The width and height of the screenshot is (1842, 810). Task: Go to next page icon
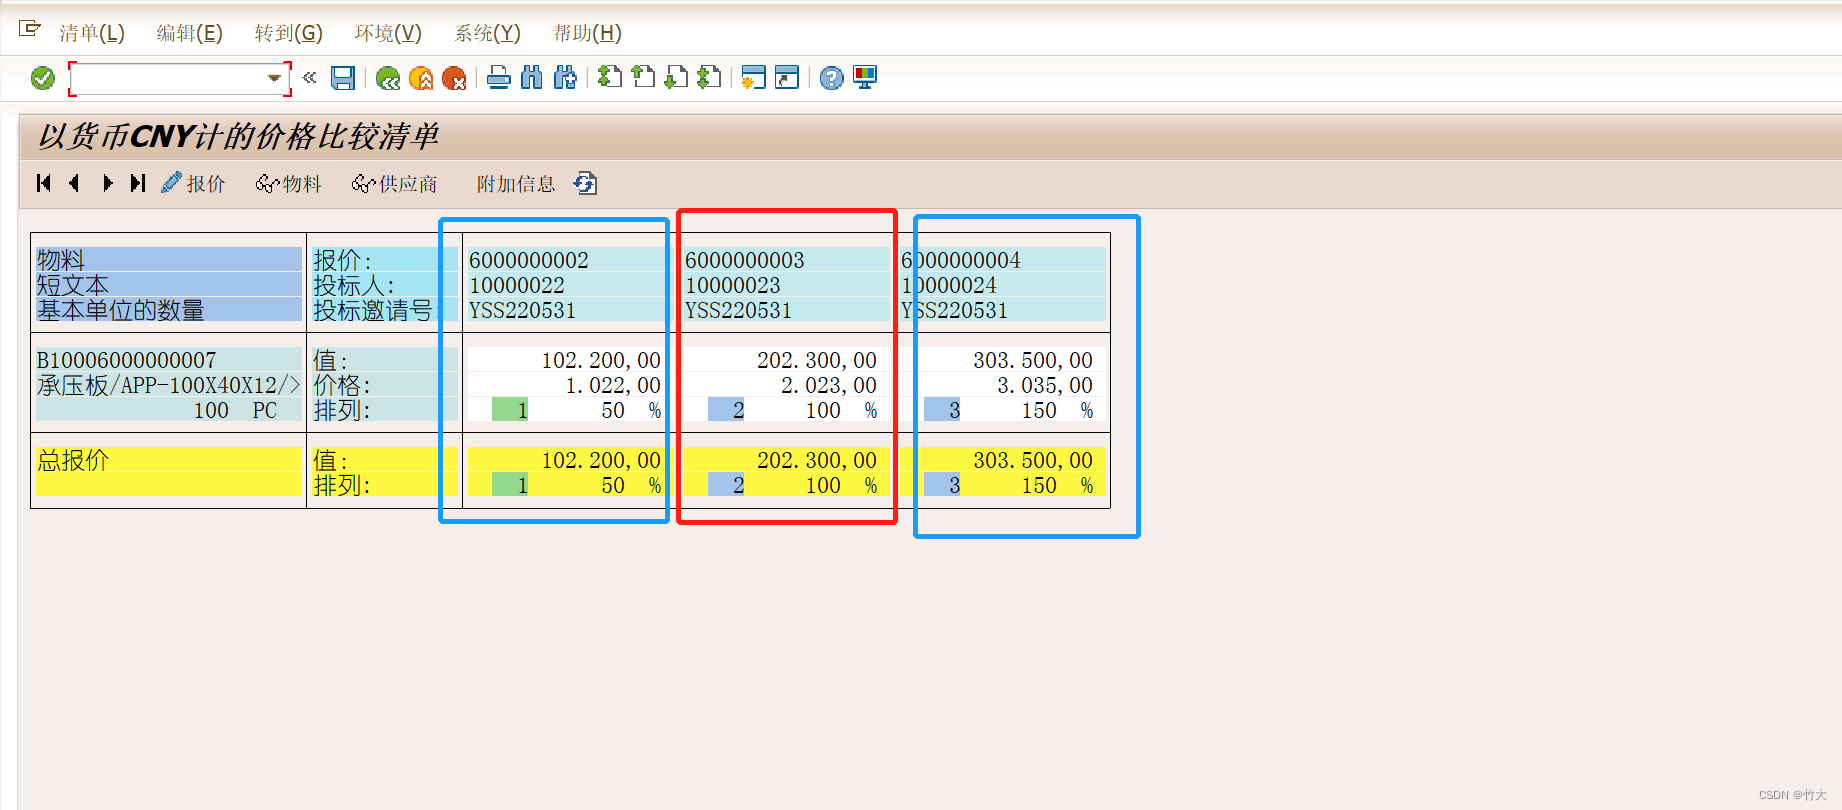[676, 77]
